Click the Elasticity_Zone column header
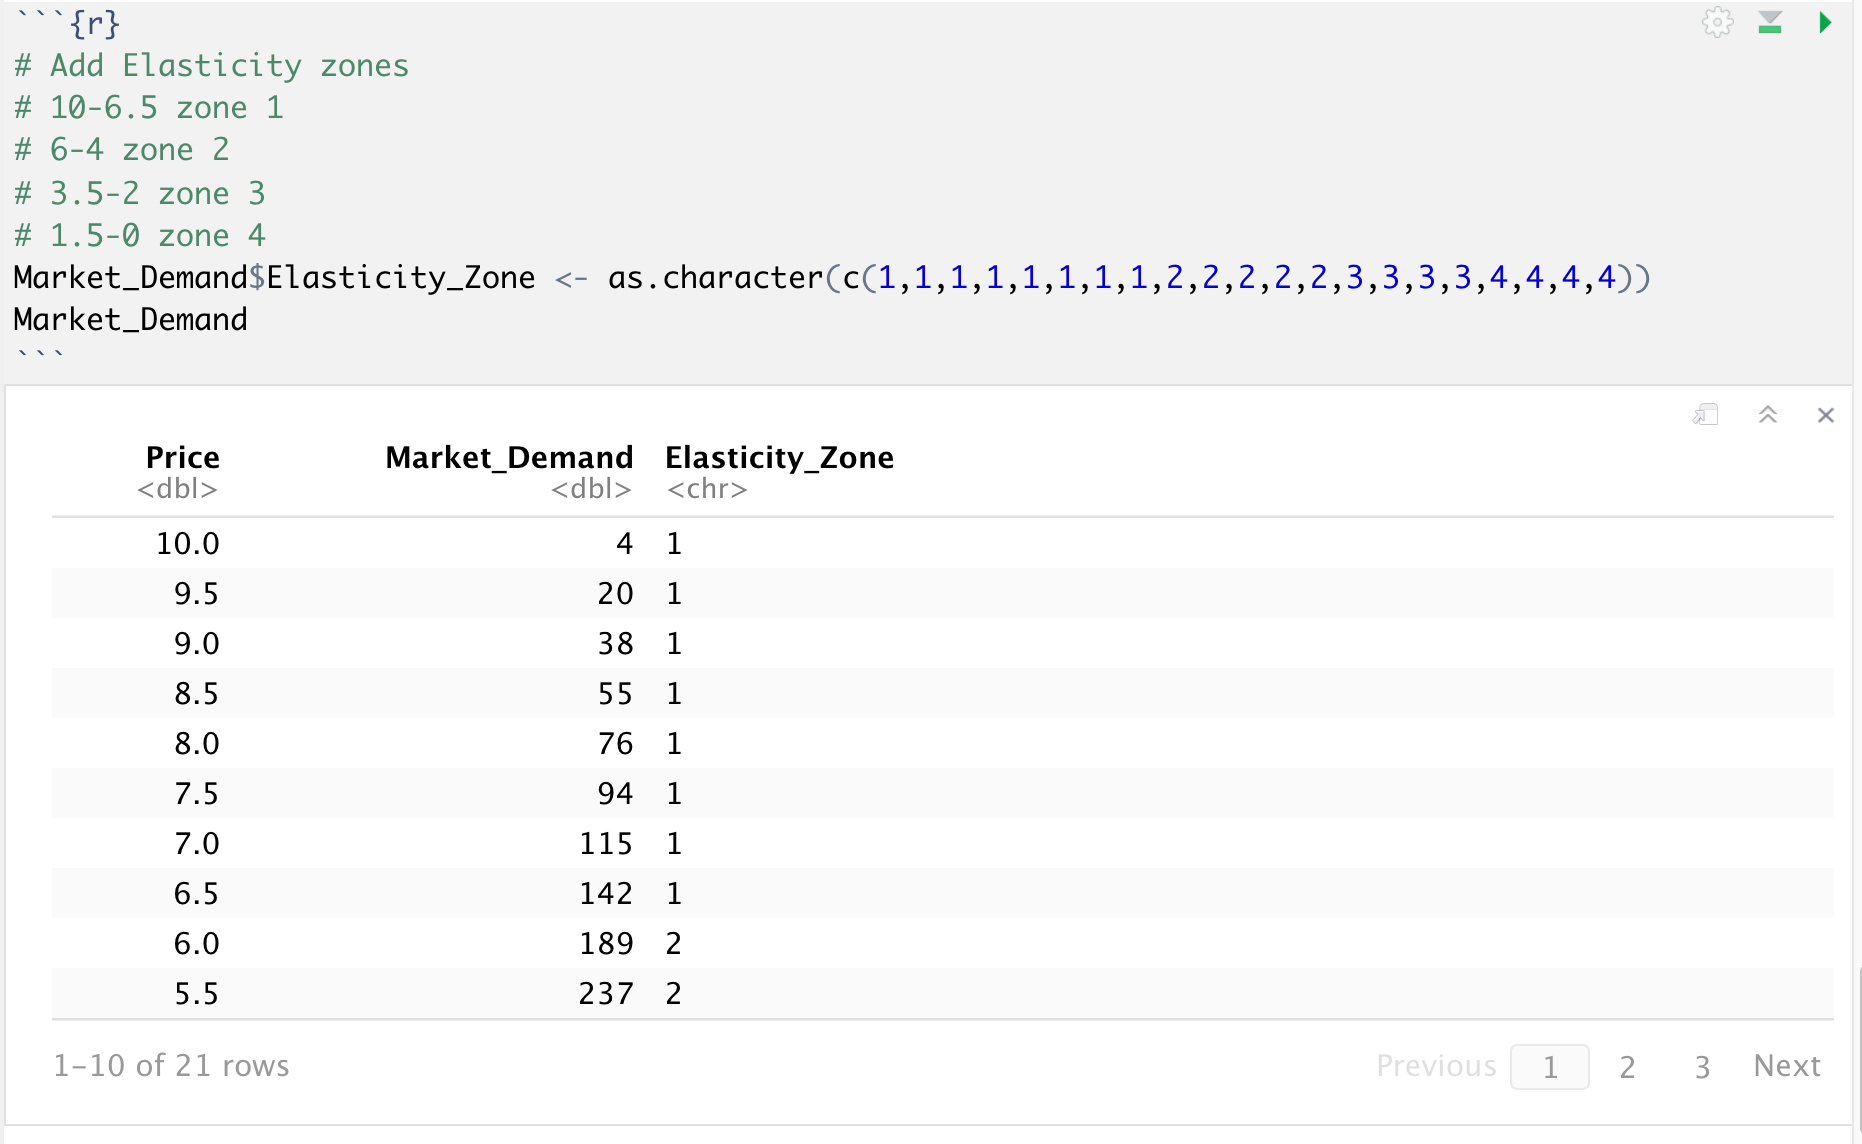The width and height of the screenshot is (1862, 1144). (779, 458)
